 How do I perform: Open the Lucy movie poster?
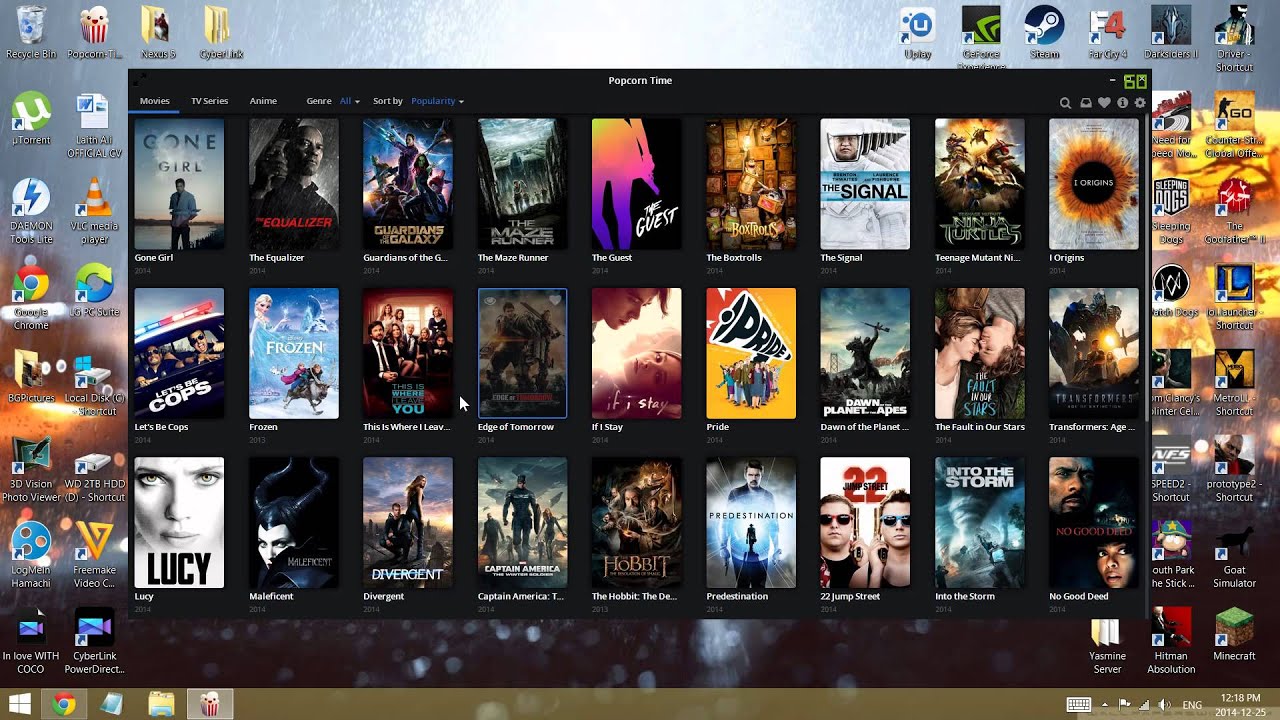(179, 523)
